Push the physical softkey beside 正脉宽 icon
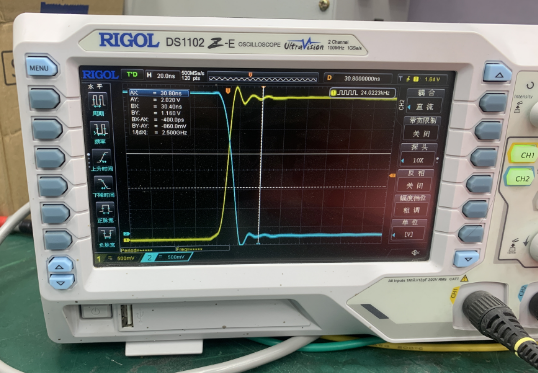 point(55,213)
